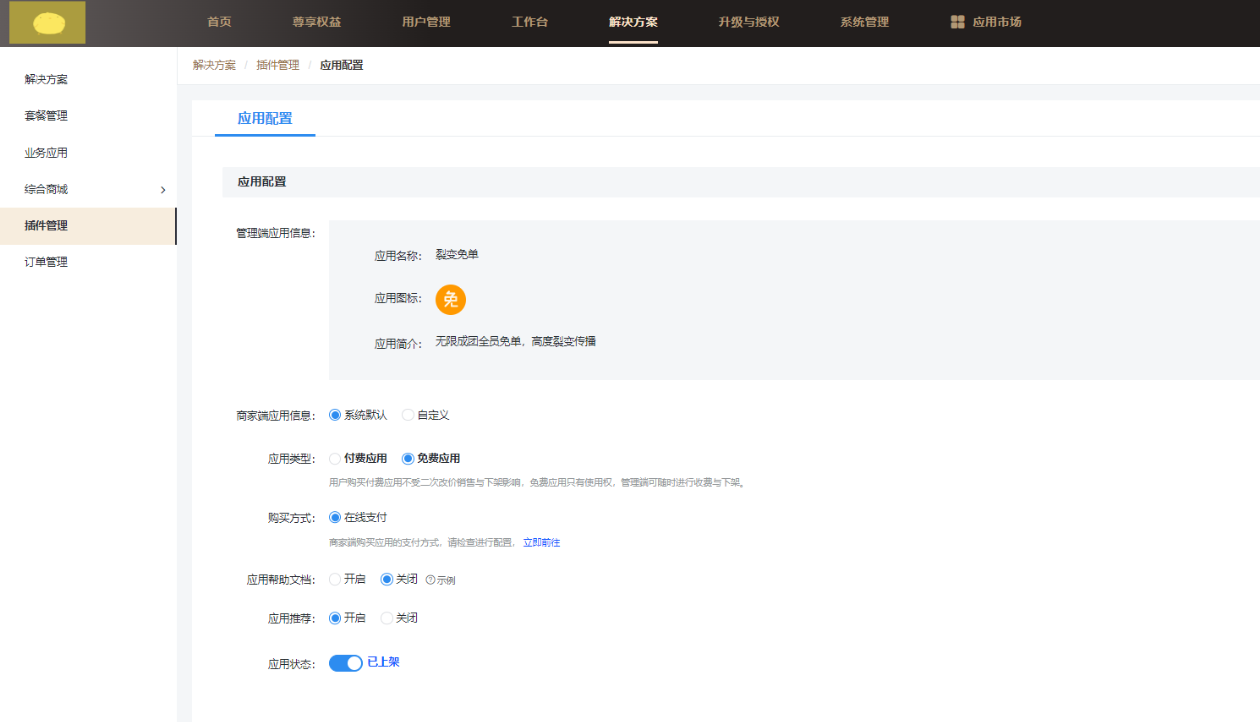Switch to the 应用配置 tab
Screen dimensions: 1260x722
265,118
